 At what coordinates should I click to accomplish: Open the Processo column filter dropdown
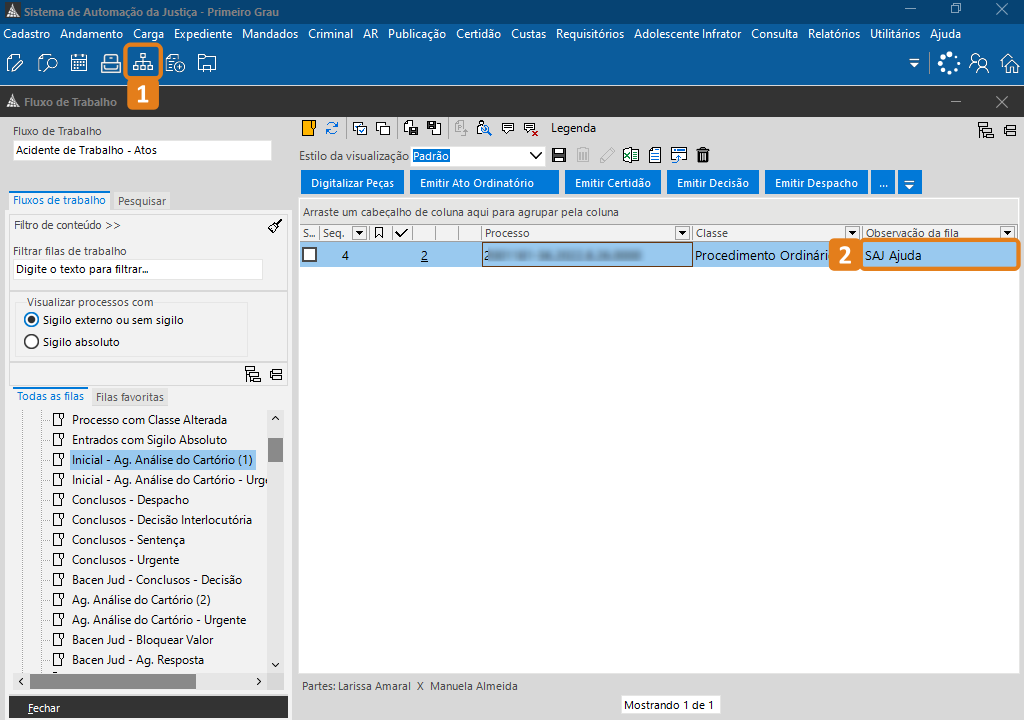pos(682,233)
